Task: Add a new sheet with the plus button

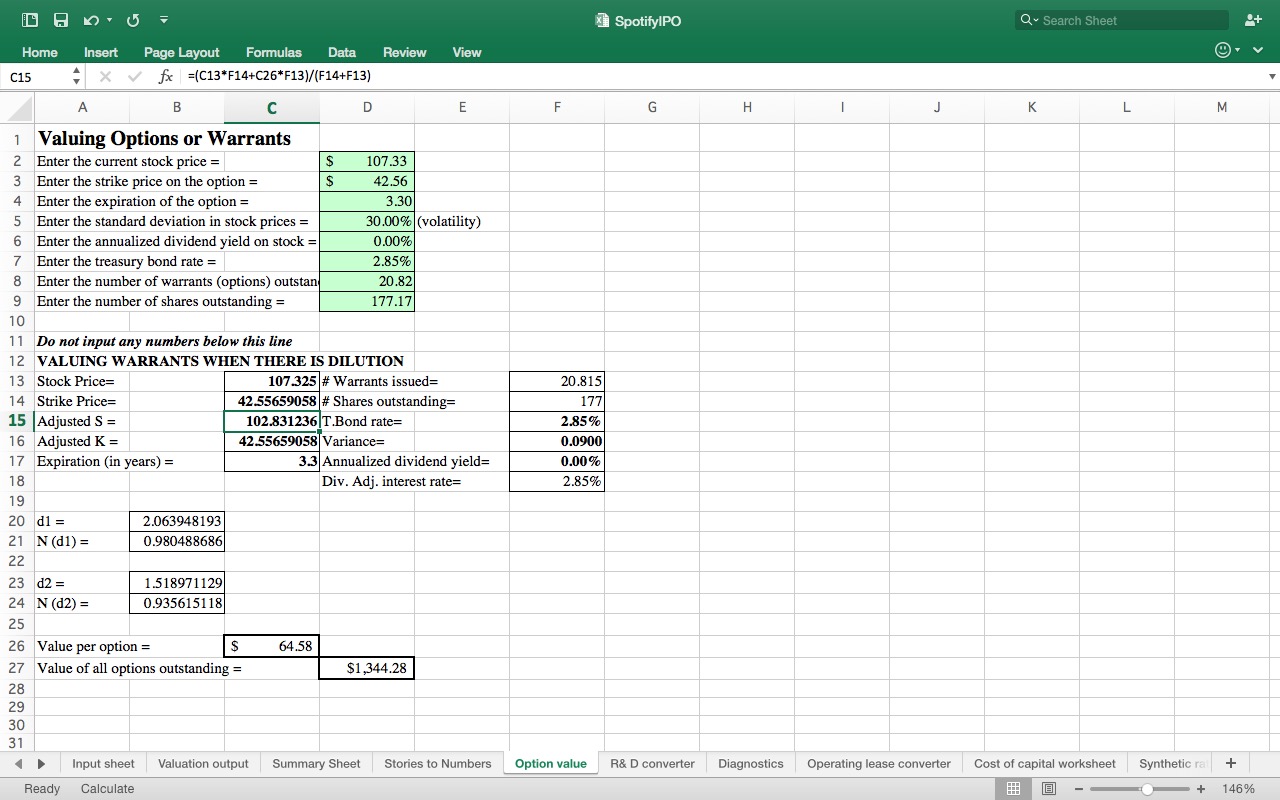Action: click(x=1231, y=763)
